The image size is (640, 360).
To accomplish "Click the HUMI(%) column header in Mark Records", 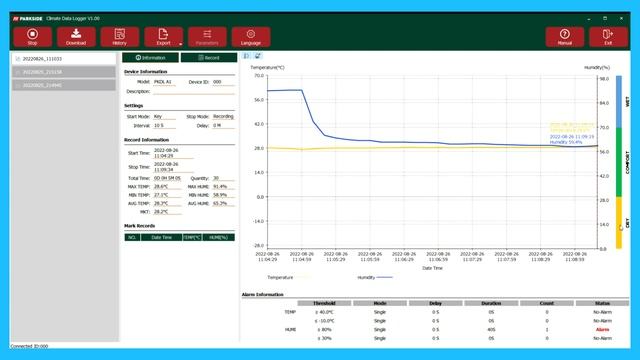I will 218,238.
